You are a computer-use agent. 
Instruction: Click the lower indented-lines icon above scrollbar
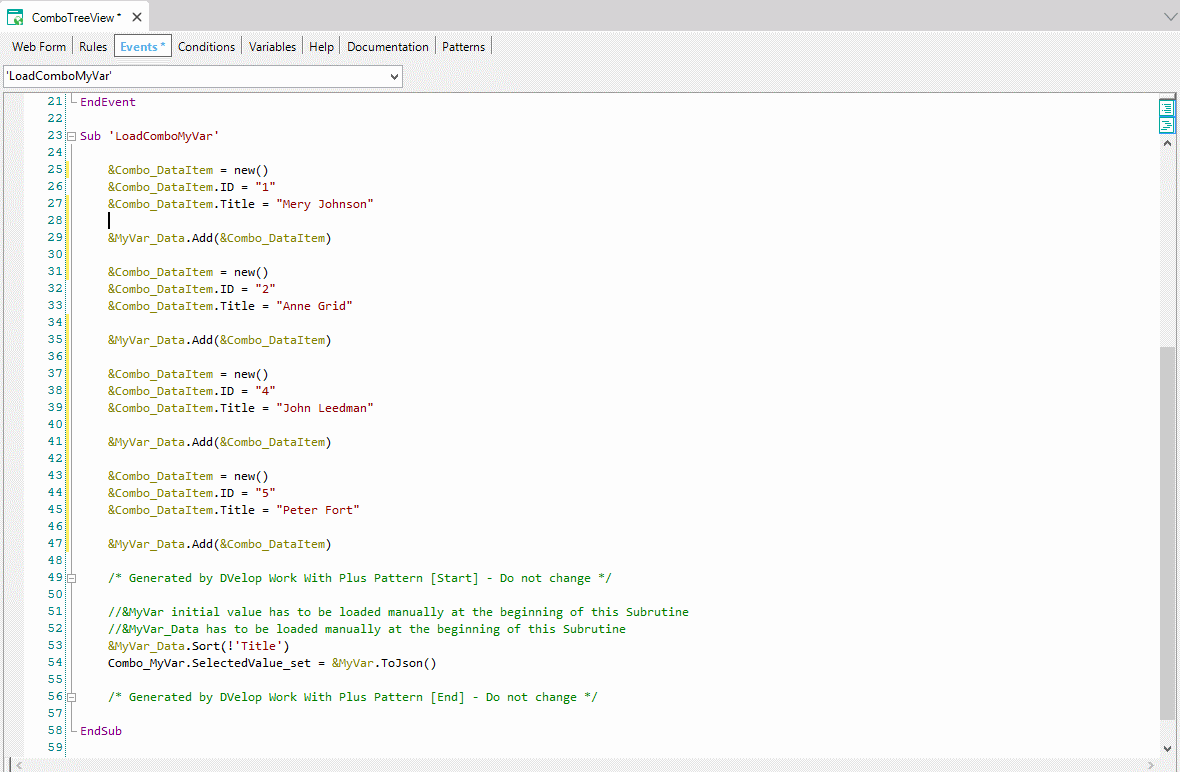click(x=1166, y=125)
